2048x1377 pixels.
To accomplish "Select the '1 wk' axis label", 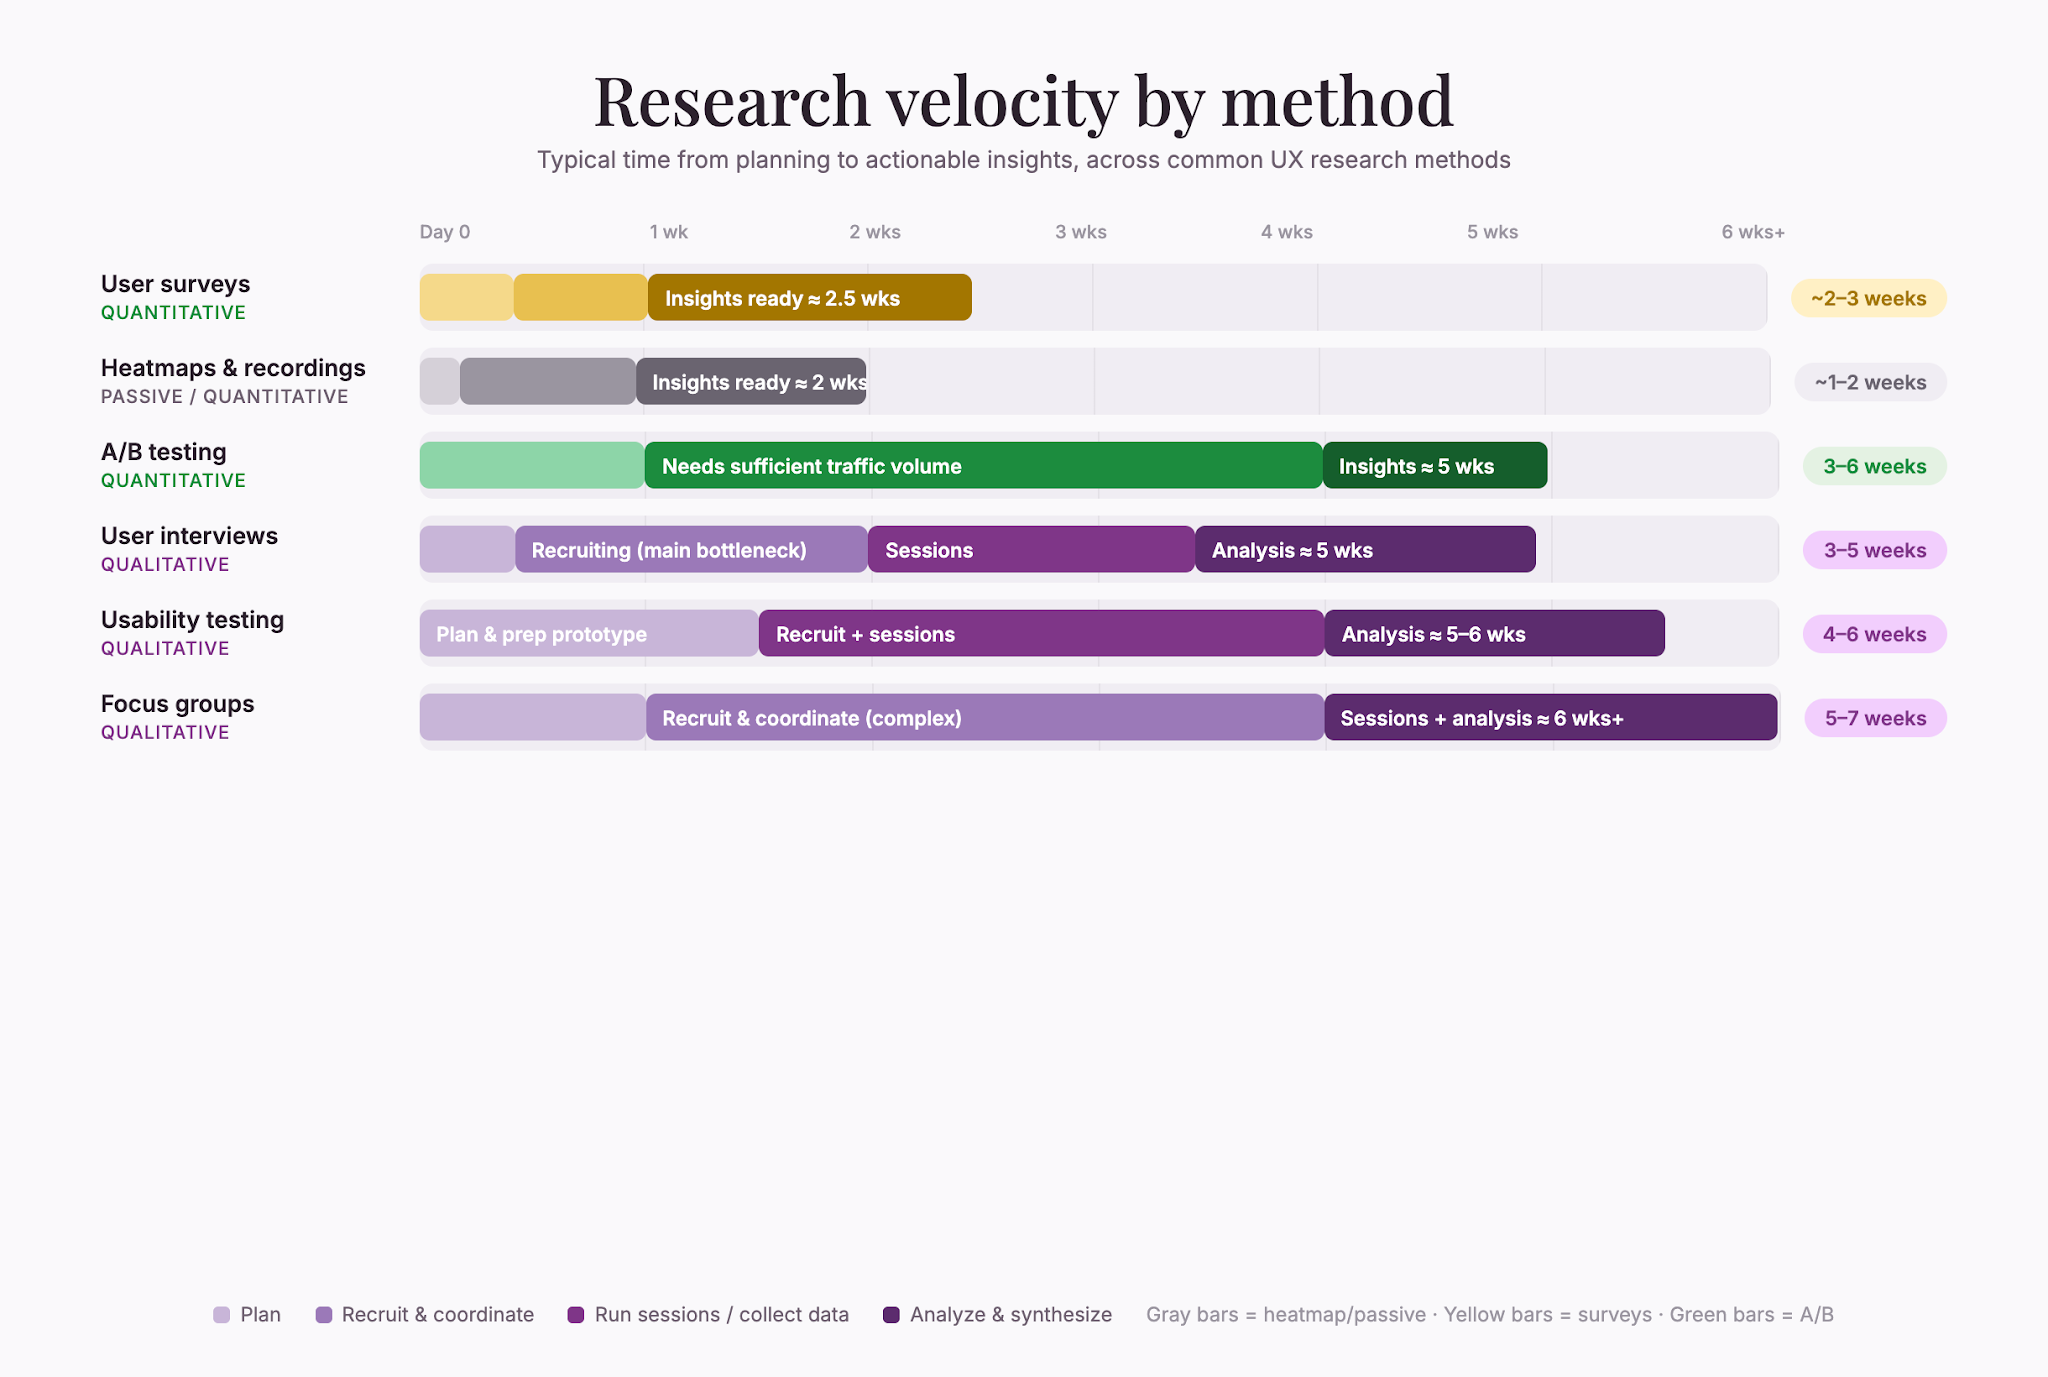I will tap(668, 232).
